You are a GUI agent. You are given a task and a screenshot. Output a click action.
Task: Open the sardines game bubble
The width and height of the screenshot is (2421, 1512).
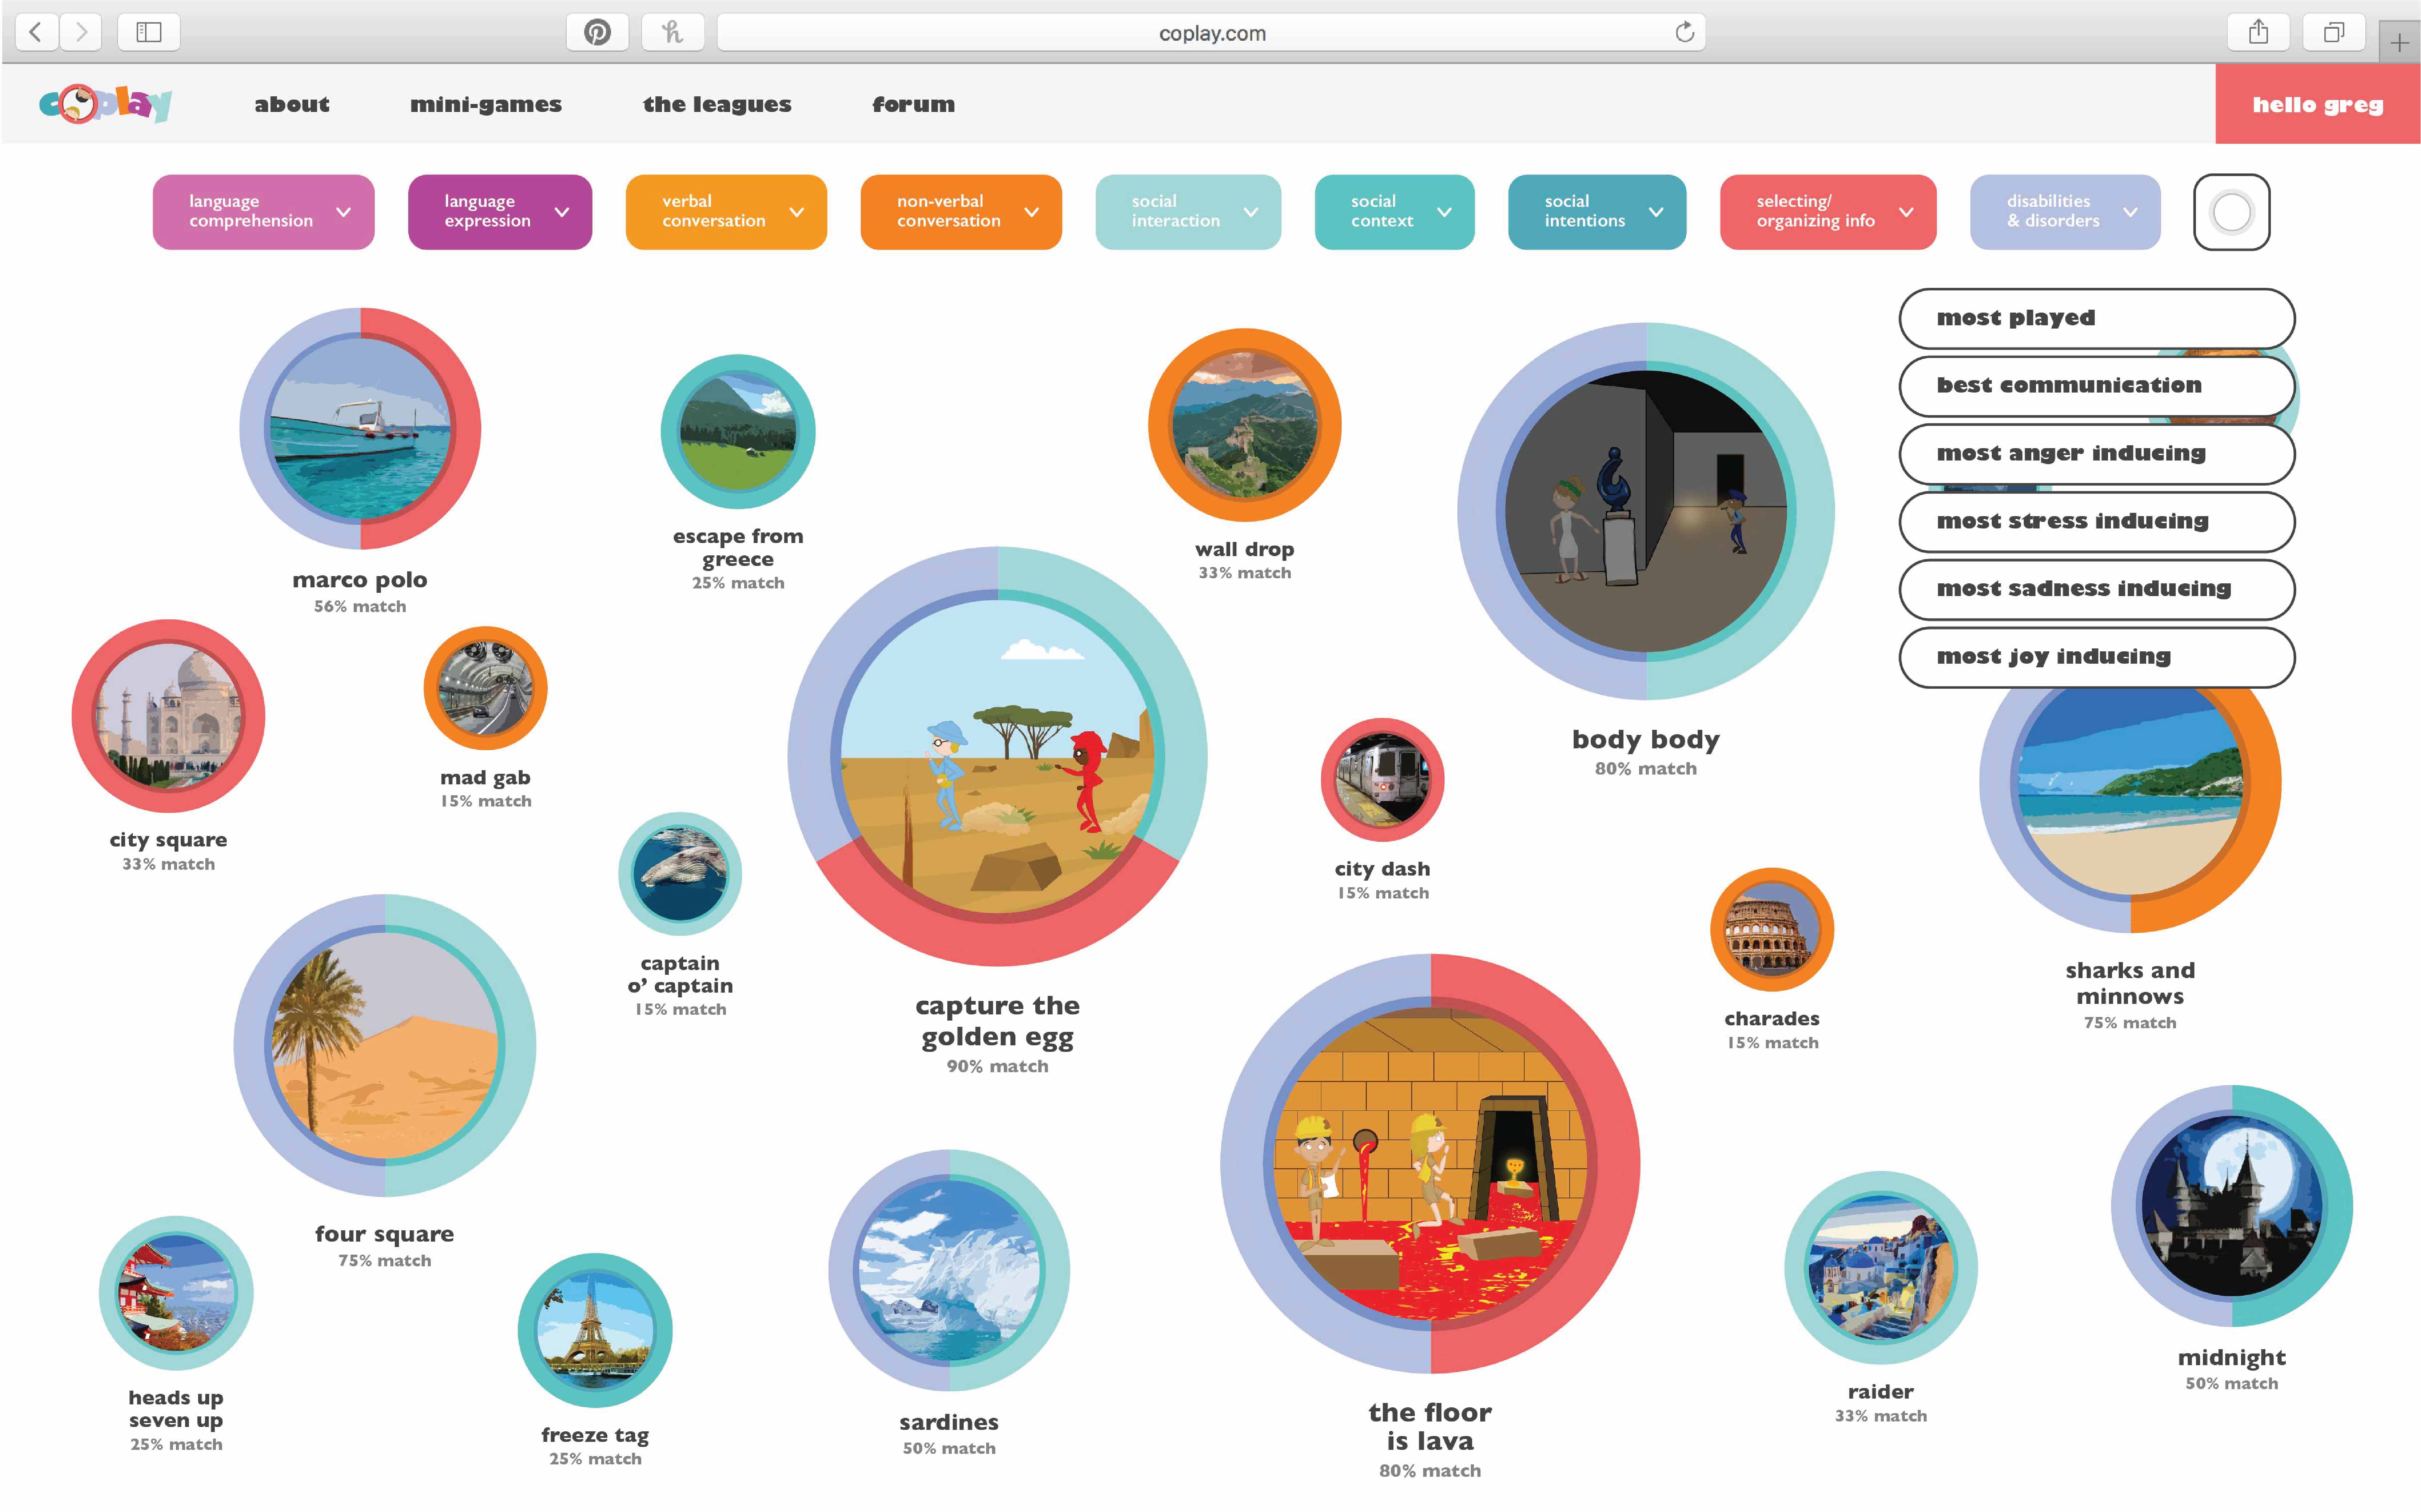(949, 1270)
